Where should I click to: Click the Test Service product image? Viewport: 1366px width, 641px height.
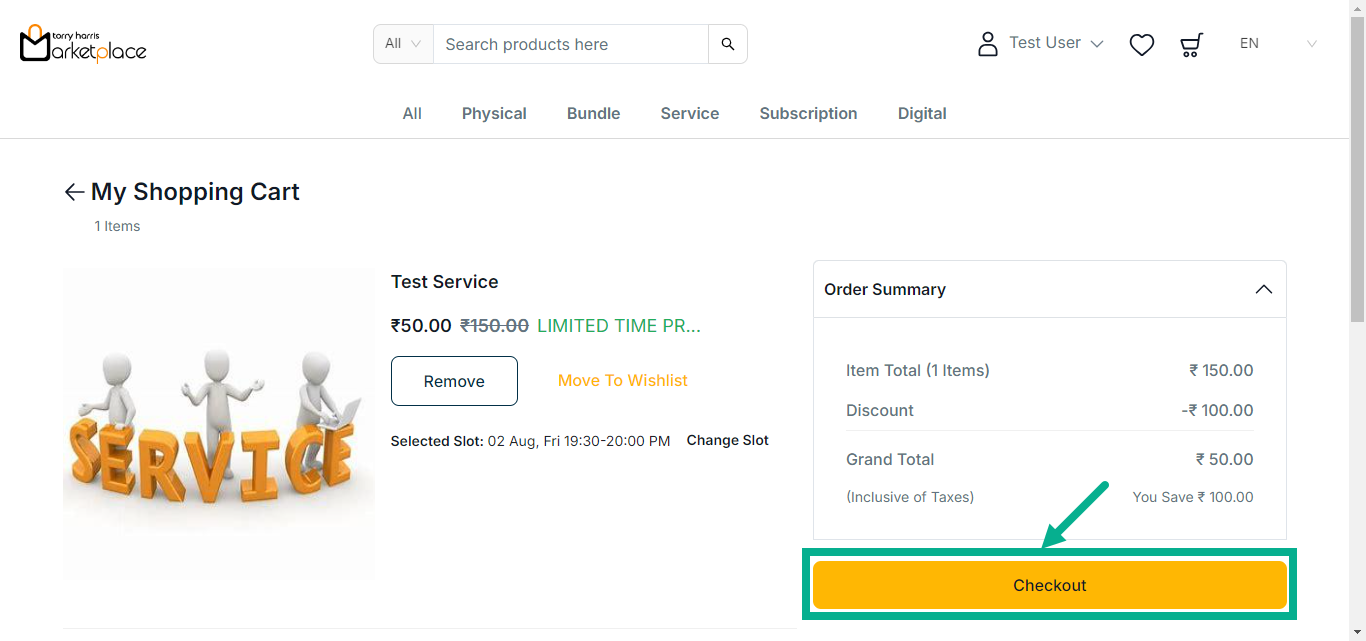click(218, 423)
